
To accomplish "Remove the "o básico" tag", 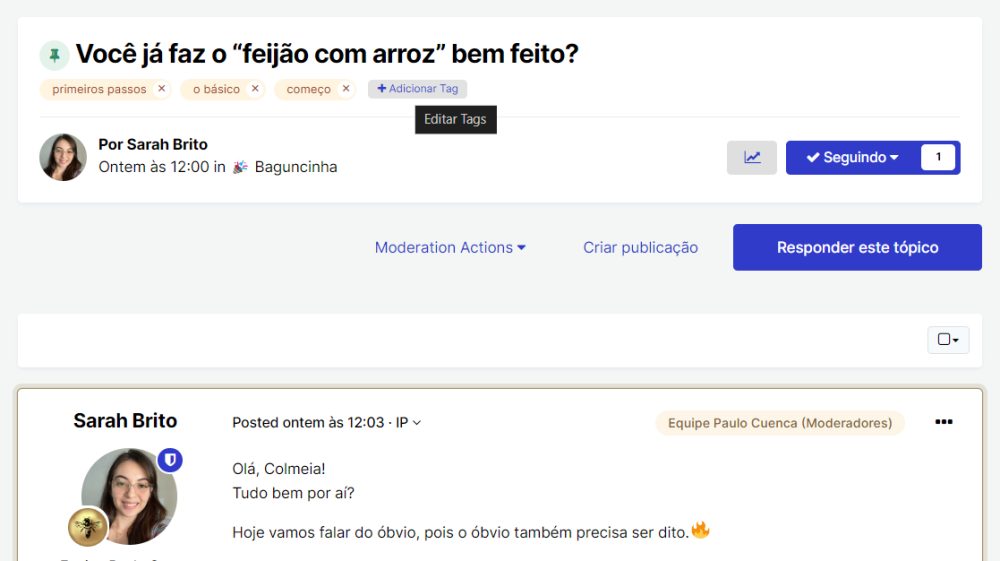I will [x=255, y=89].
